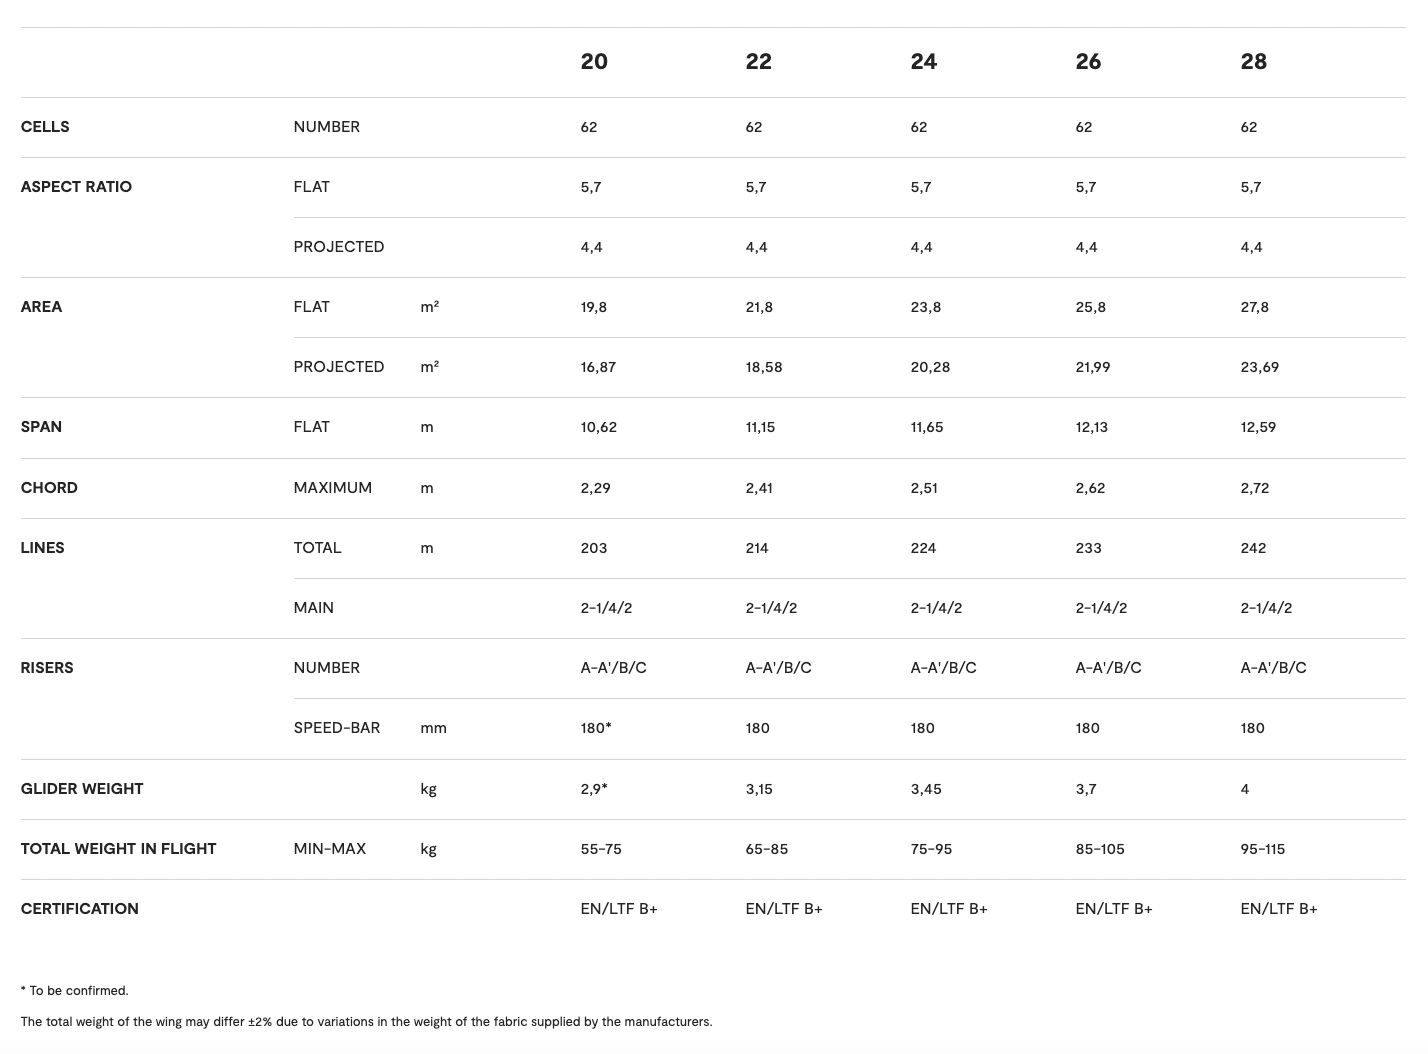Click the CHORD row label
This screenshot has height=1054, width=1428.
coord(49,488)
